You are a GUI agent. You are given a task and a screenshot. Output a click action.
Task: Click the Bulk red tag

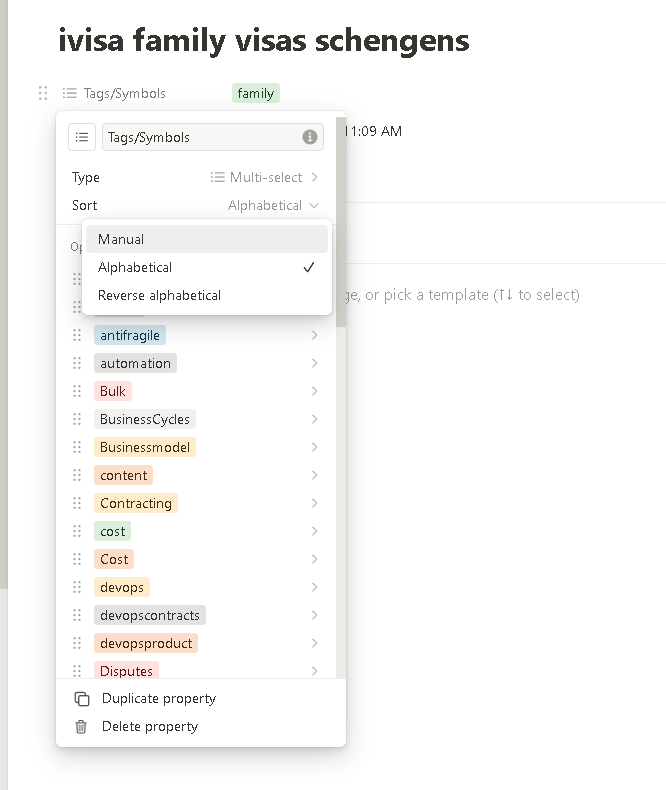(113, 391)
